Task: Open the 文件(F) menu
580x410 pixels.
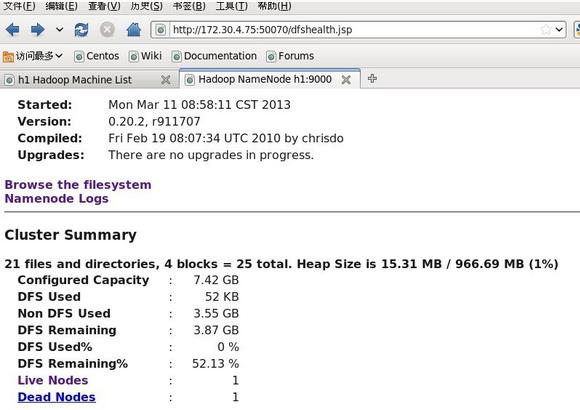Action: 19,6
